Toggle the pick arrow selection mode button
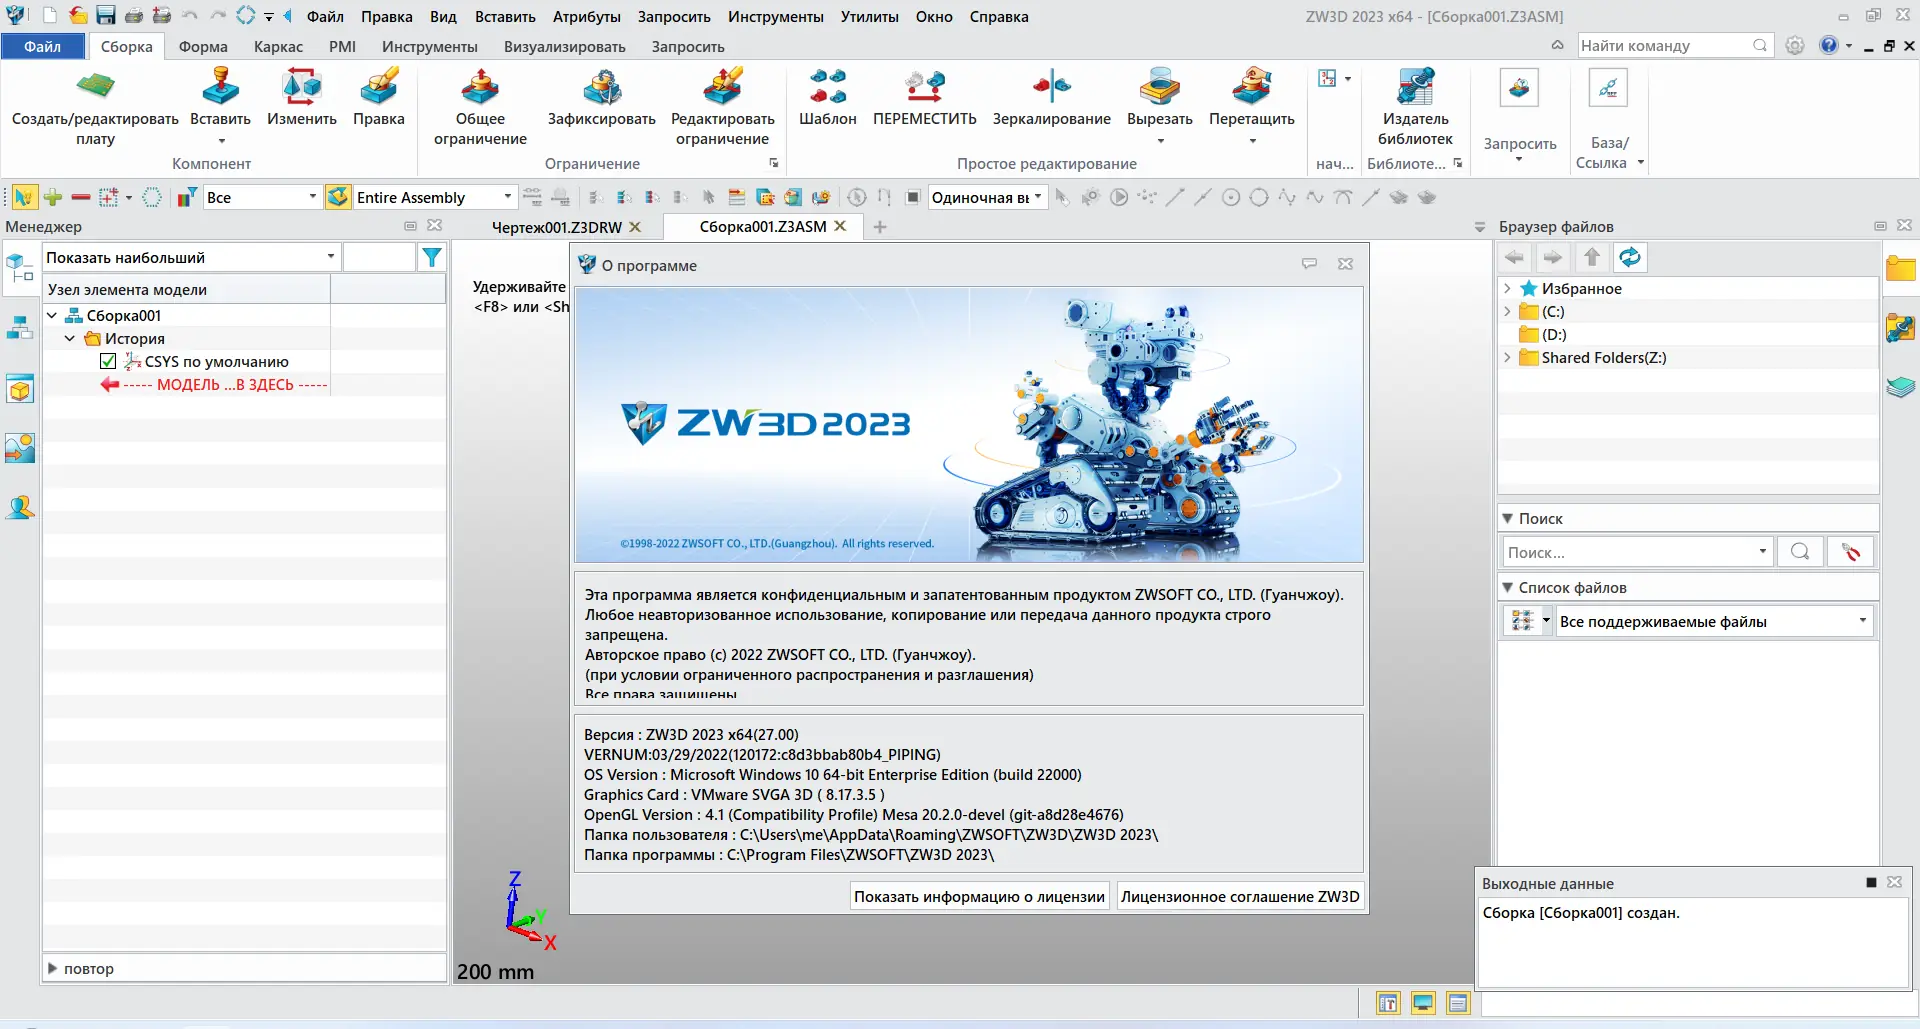 (24, 197)
